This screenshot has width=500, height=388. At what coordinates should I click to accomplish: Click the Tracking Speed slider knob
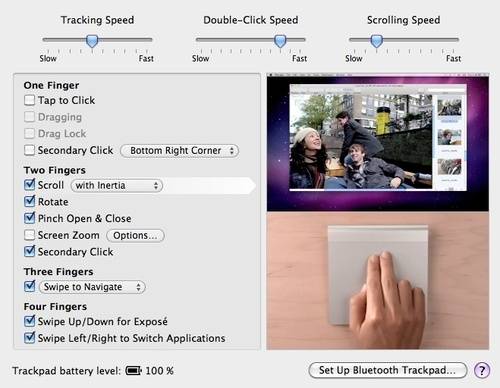tap(92, 41)
